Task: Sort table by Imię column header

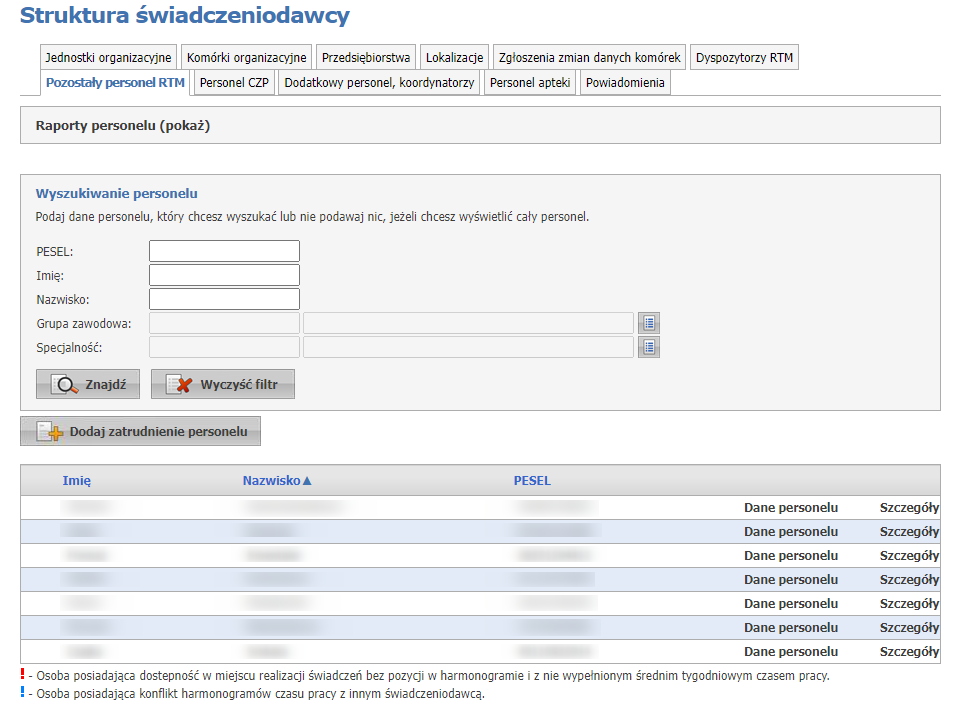Action: (x=77, y=481)
